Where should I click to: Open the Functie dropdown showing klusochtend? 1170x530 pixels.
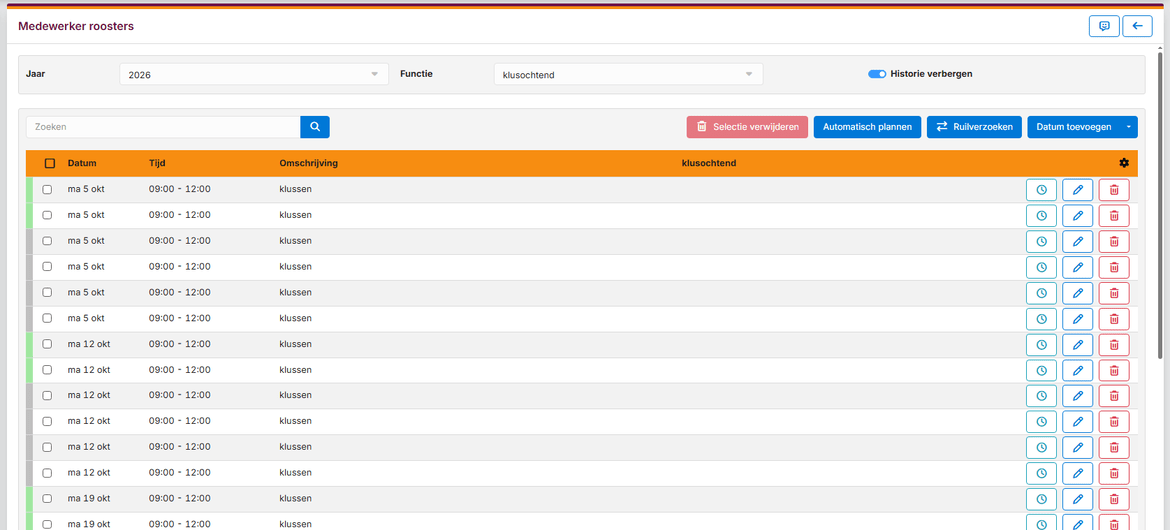coord(628,74)
